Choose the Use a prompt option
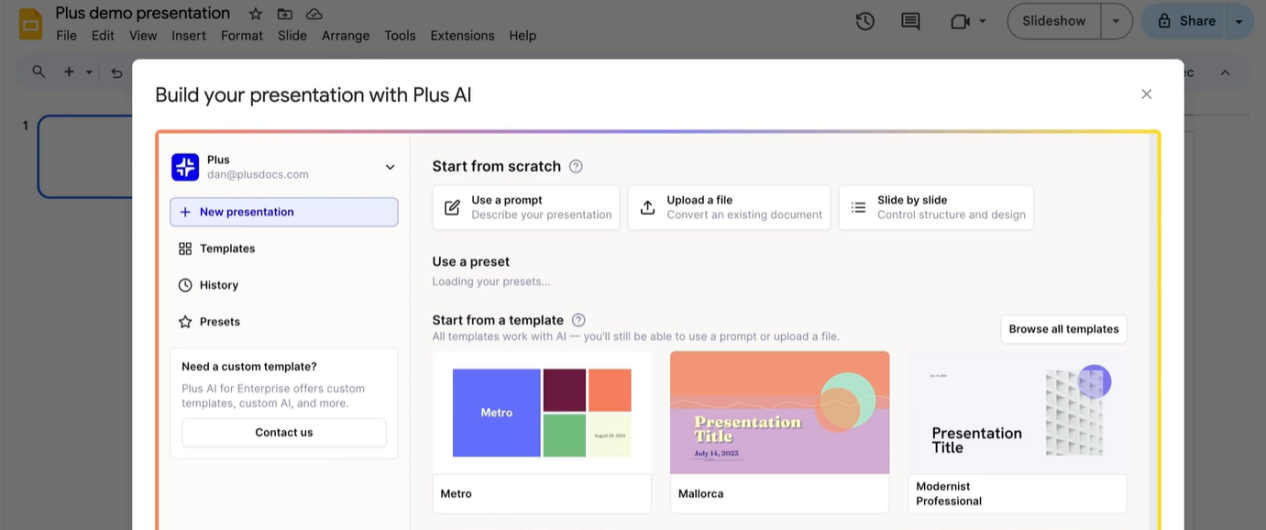This screenshot has width=1266, height=530. tap(527, 207)
